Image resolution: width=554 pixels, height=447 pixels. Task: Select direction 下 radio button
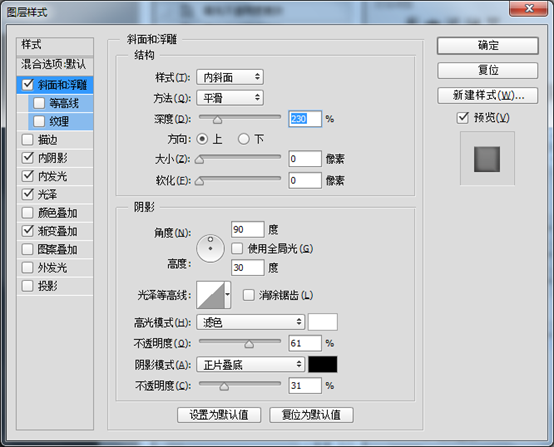tap(243, 139)
